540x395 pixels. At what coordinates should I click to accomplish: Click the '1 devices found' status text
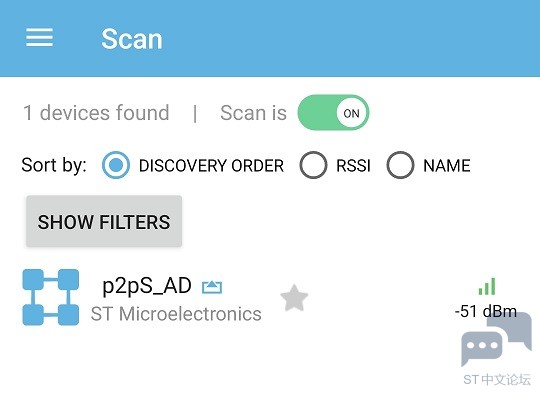click(x=96, y=113)
